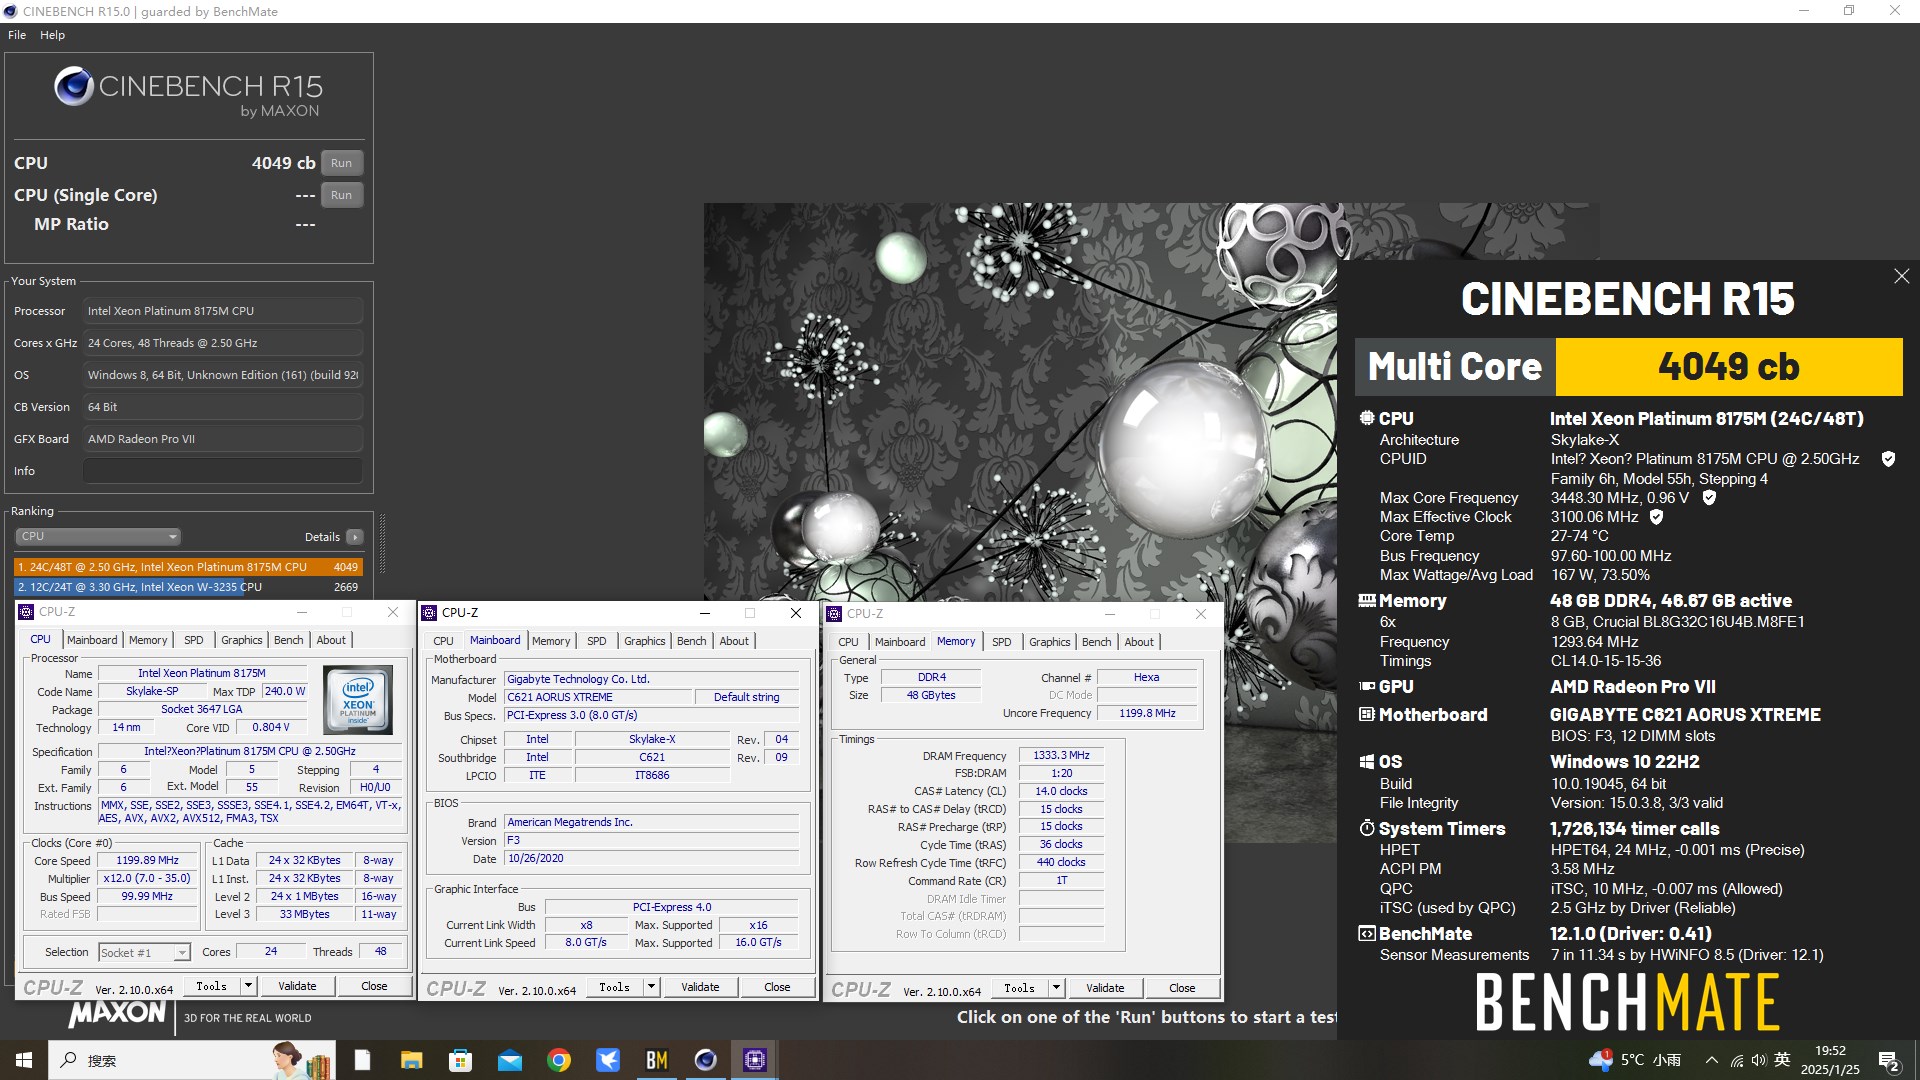Open the Socket #1 selection dropdown

pyautogui.click(x=144, y=953)
